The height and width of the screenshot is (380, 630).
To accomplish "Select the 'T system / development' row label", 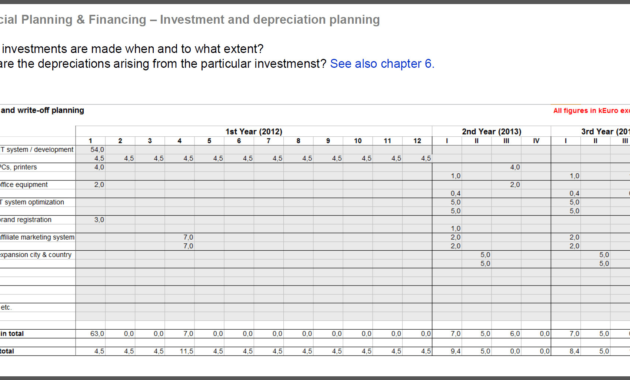I will pyautogui.click(x=37, y=150).
